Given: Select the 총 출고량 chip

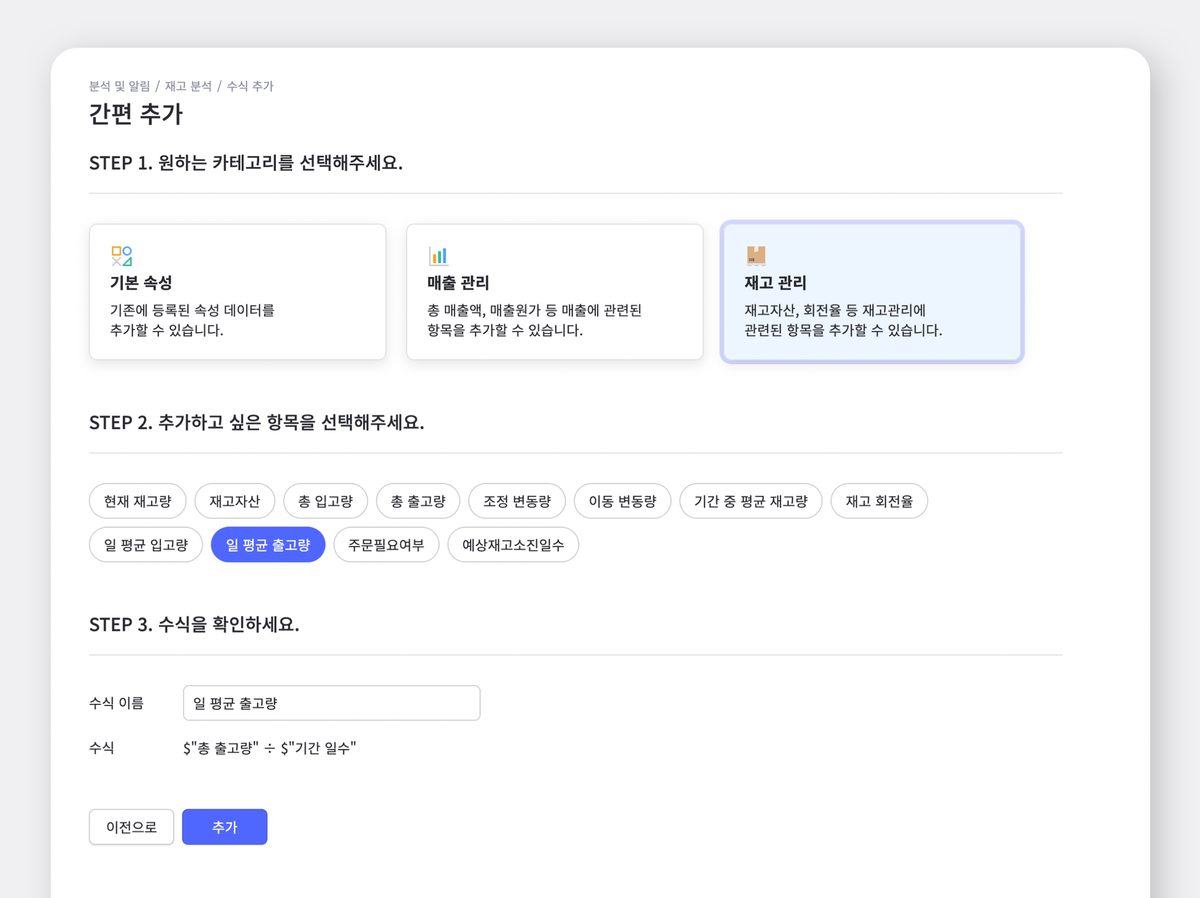Looking at the screenshot, I should (418, 501).
